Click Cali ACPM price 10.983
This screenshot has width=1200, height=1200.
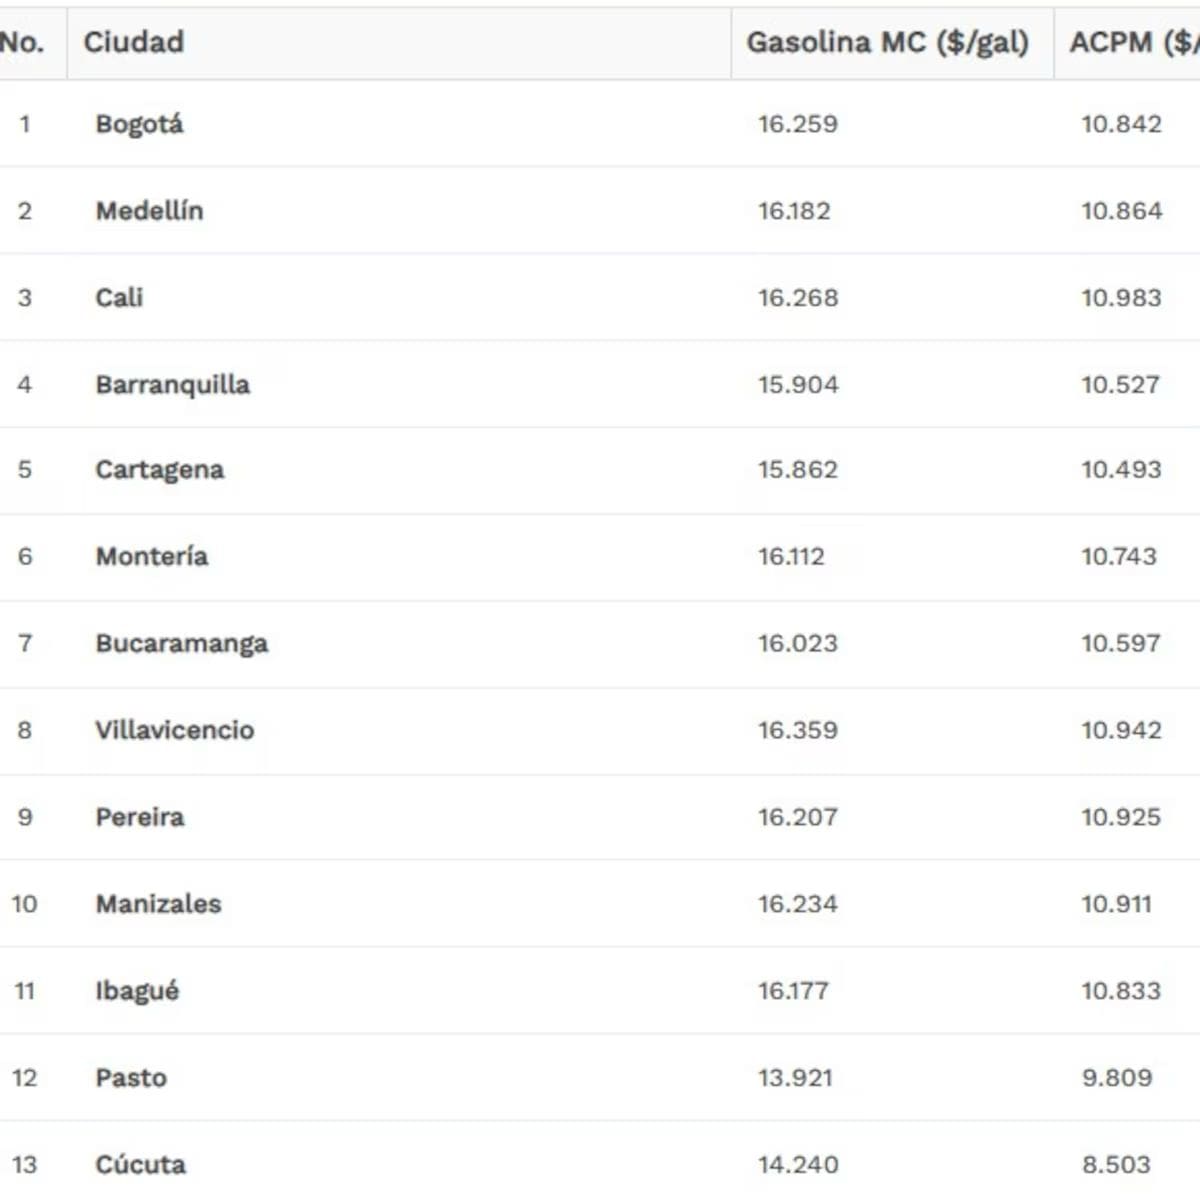click(x=1121, y=298)
